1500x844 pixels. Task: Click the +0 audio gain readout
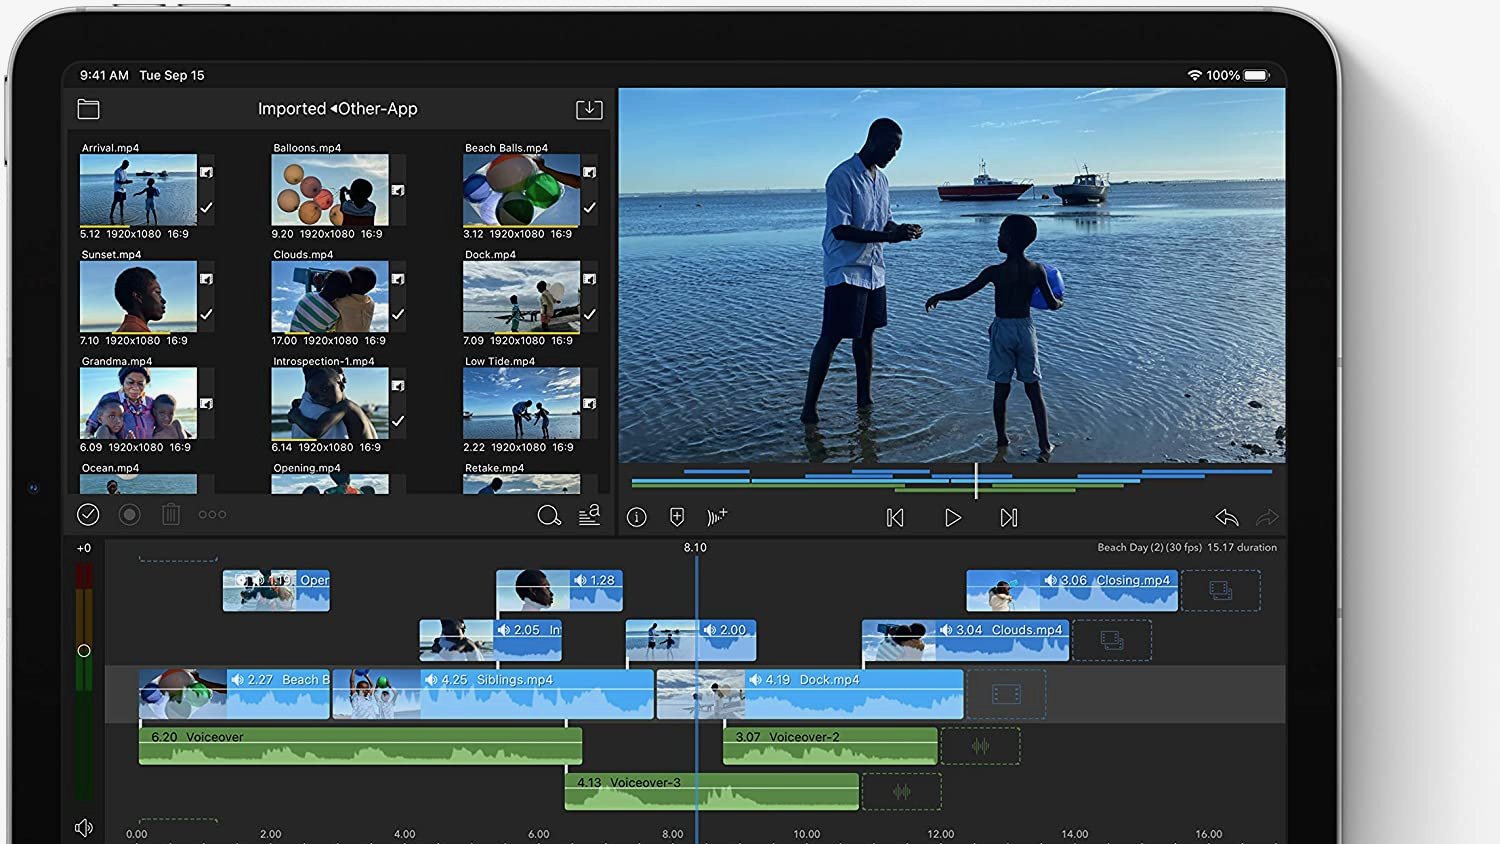[84, 548]
